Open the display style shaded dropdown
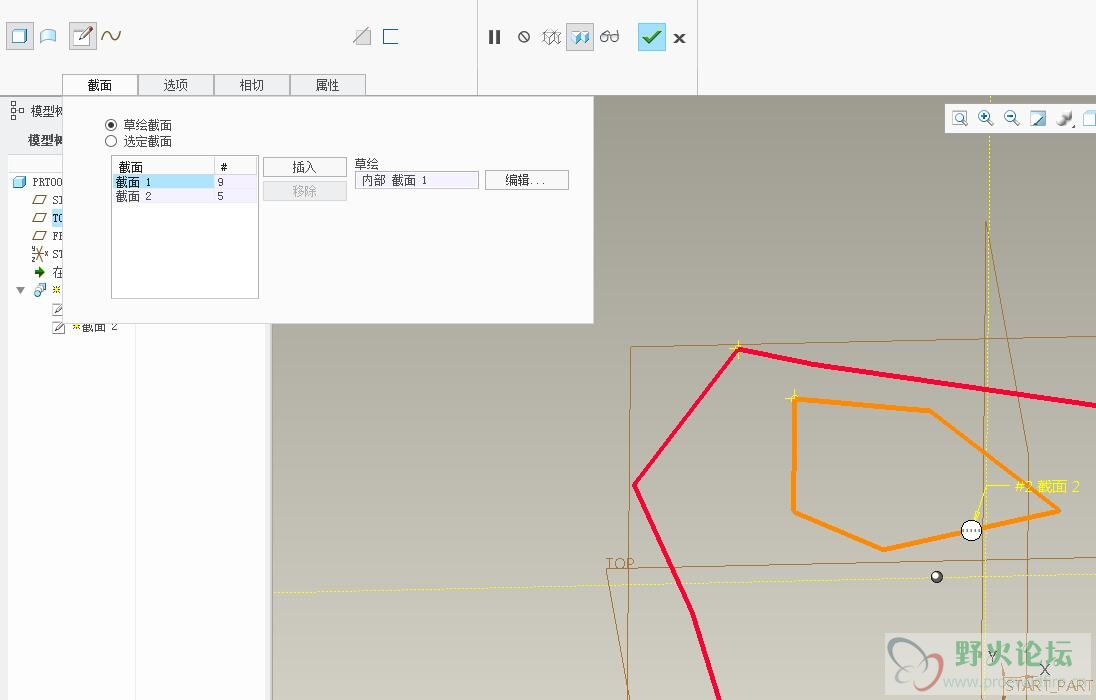Image resolution: width=1096 pixels, height=700 pixels. [1065, 119]
